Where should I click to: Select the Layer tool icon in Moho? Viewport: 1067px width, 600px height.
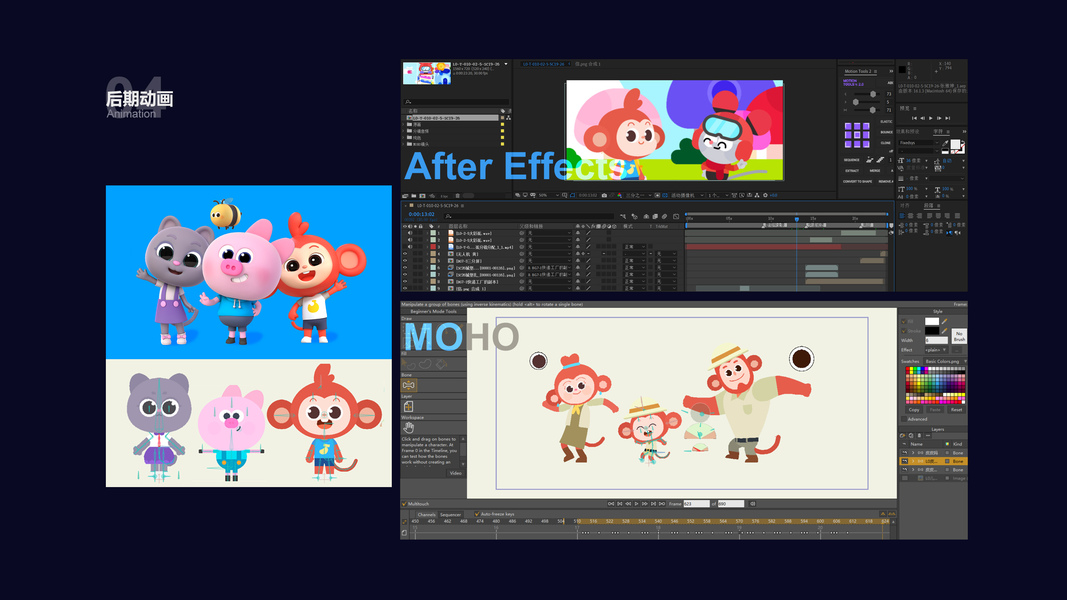coord(408,407)
